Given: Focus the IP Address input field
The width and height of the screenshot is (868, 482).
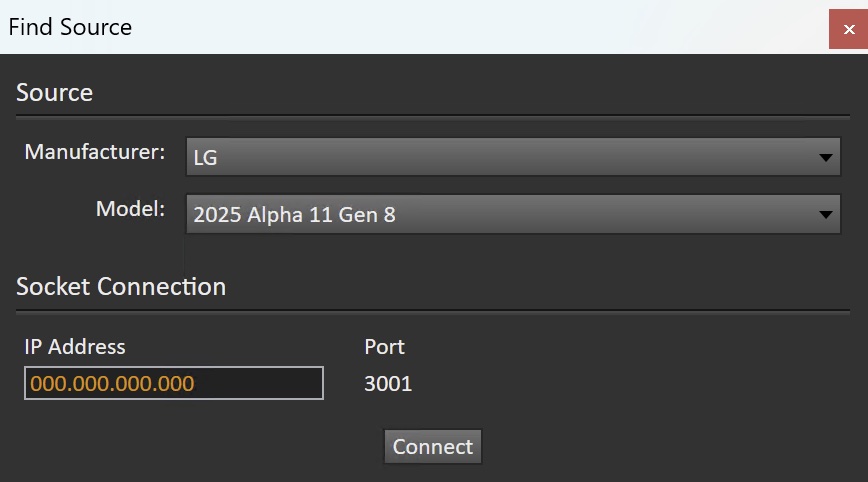Looking at the screenshot, I should point(173,383).
